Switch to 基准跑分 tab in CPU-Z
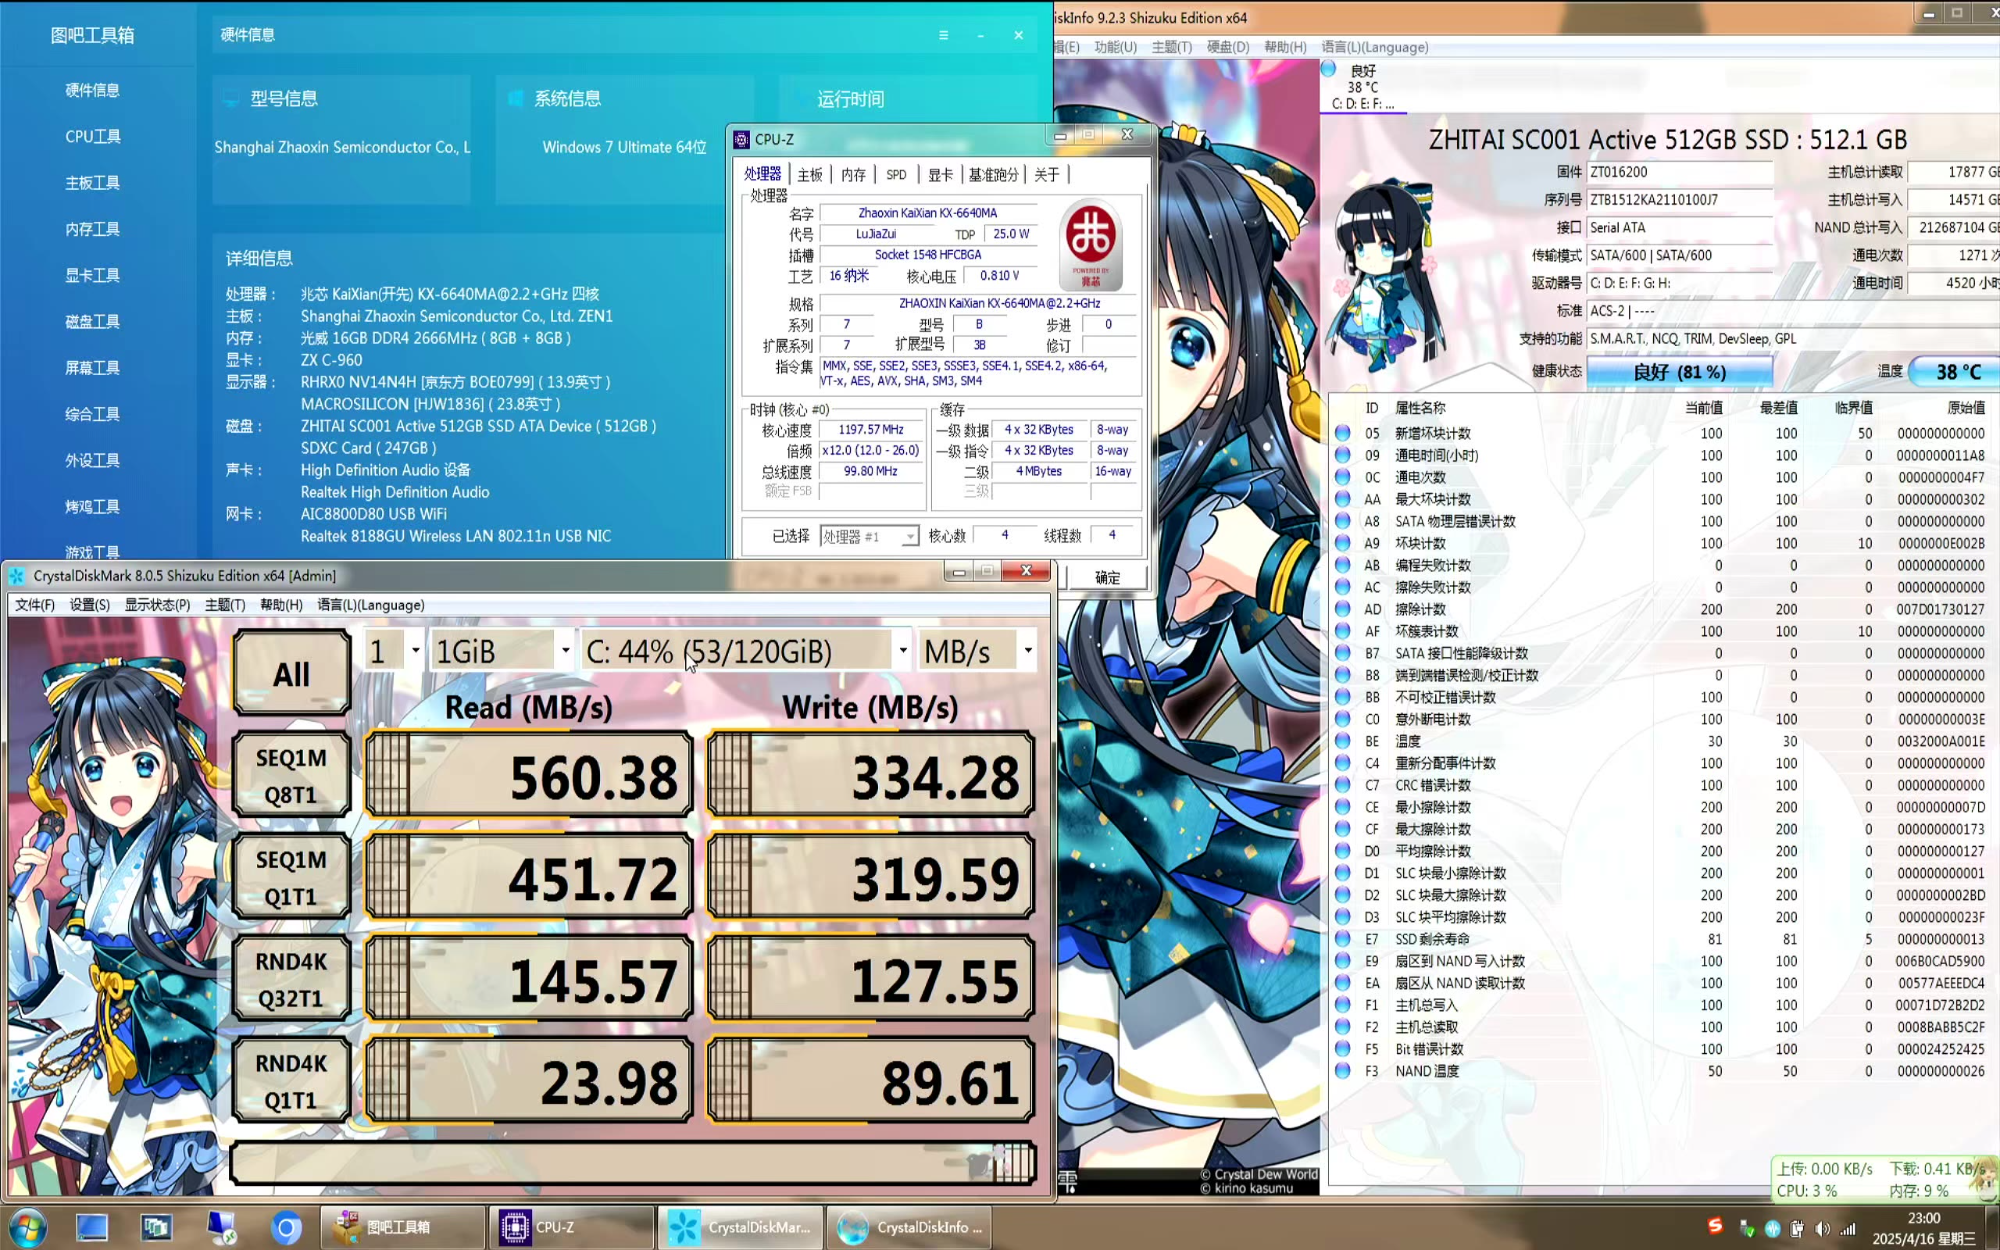The height and width of the screenshot is (1250, 2000). (993, 175)
